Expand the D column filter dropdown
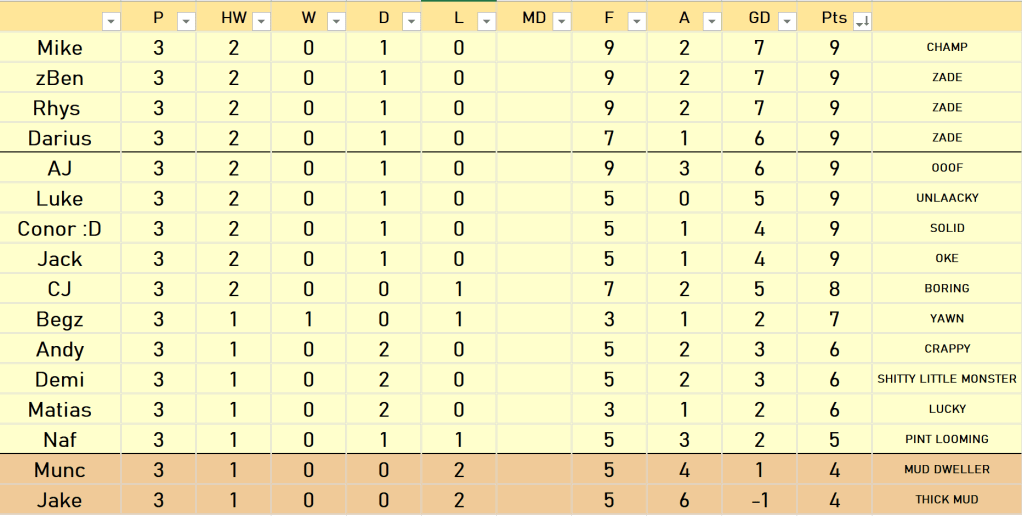The height and width of the screenshot is (516, 1022). tap(411, 21)
